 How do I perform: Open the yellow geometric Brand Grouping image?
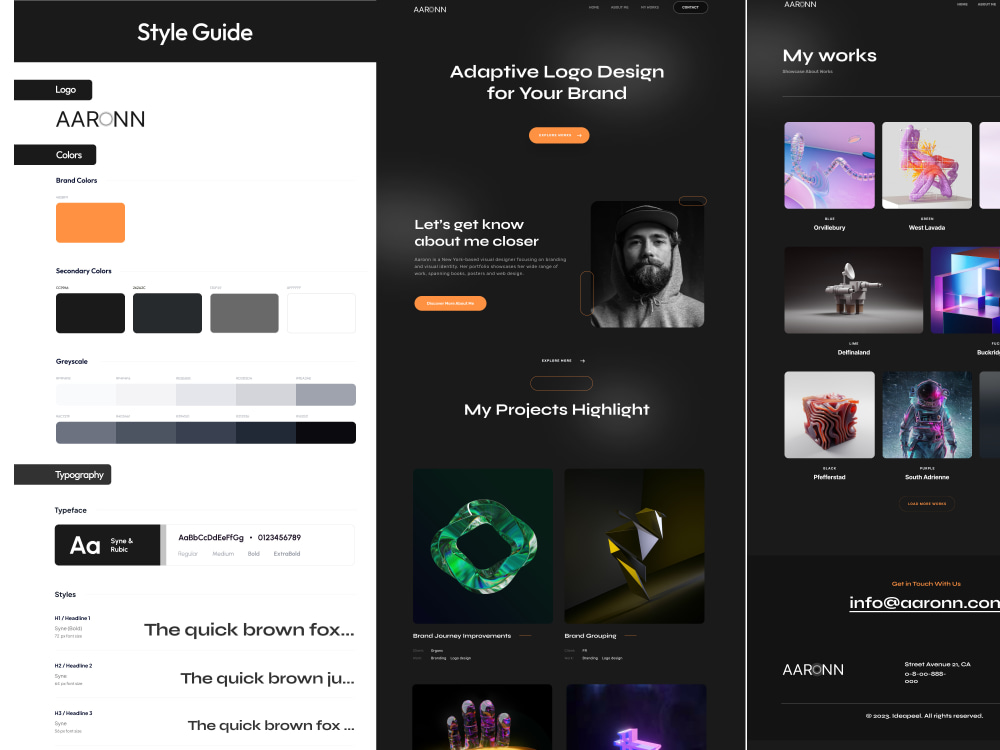[x=635, y=547]
